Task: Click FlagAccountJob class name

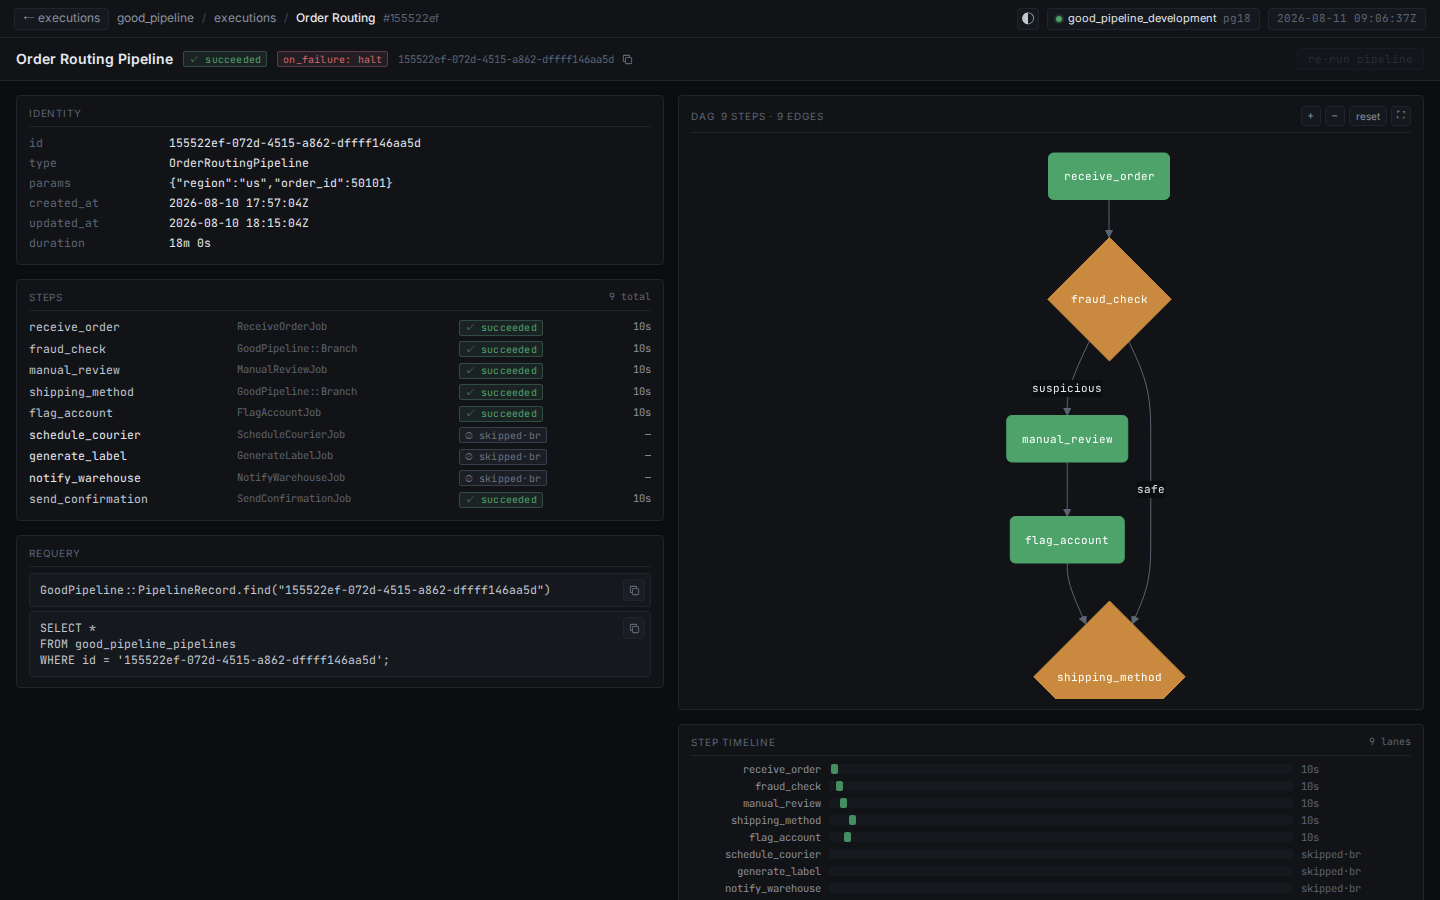Action: pos(279,413)
